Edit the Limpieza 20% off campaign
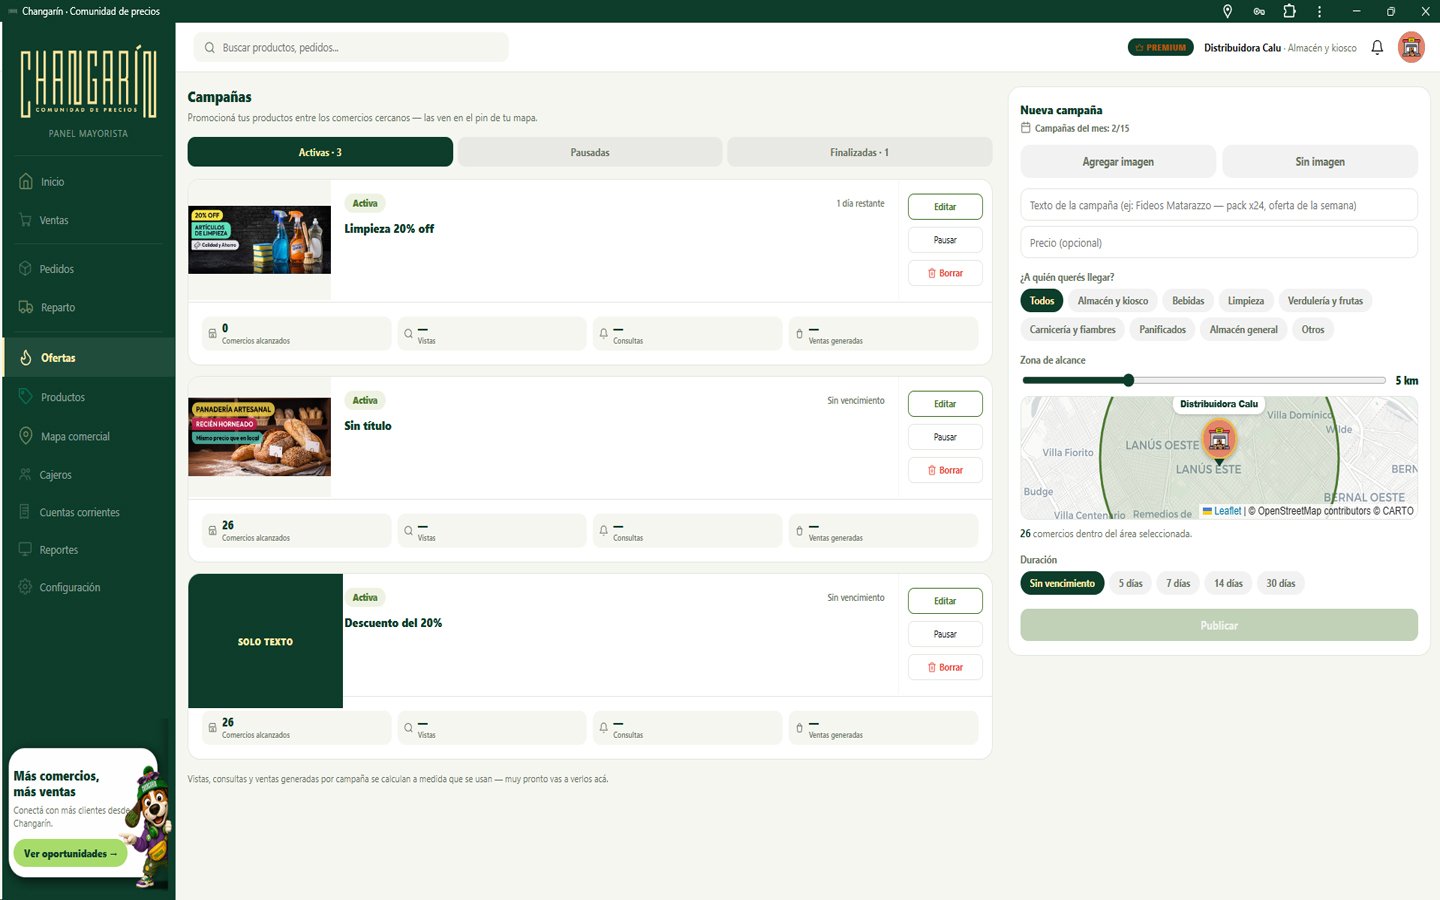This screenshot has width=1440, height=900. [x=945, y=207]
